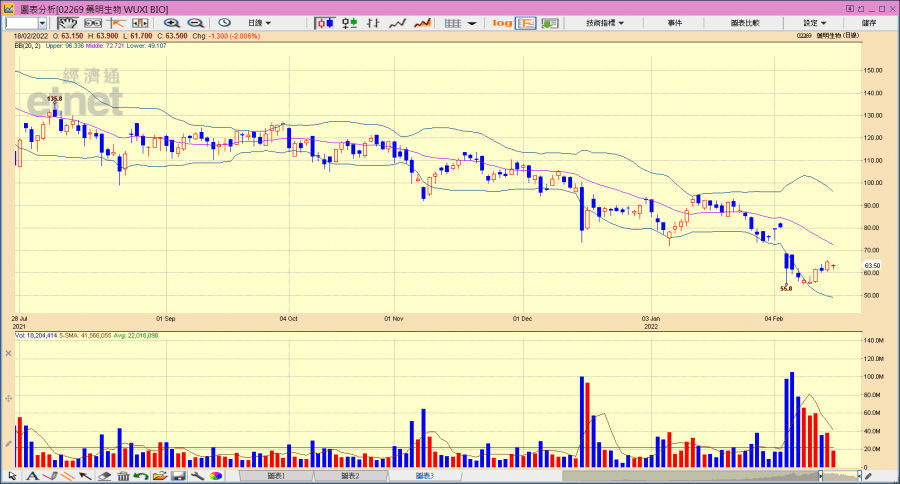Switch to the 圖表2 tab

[x=350, y=476]
